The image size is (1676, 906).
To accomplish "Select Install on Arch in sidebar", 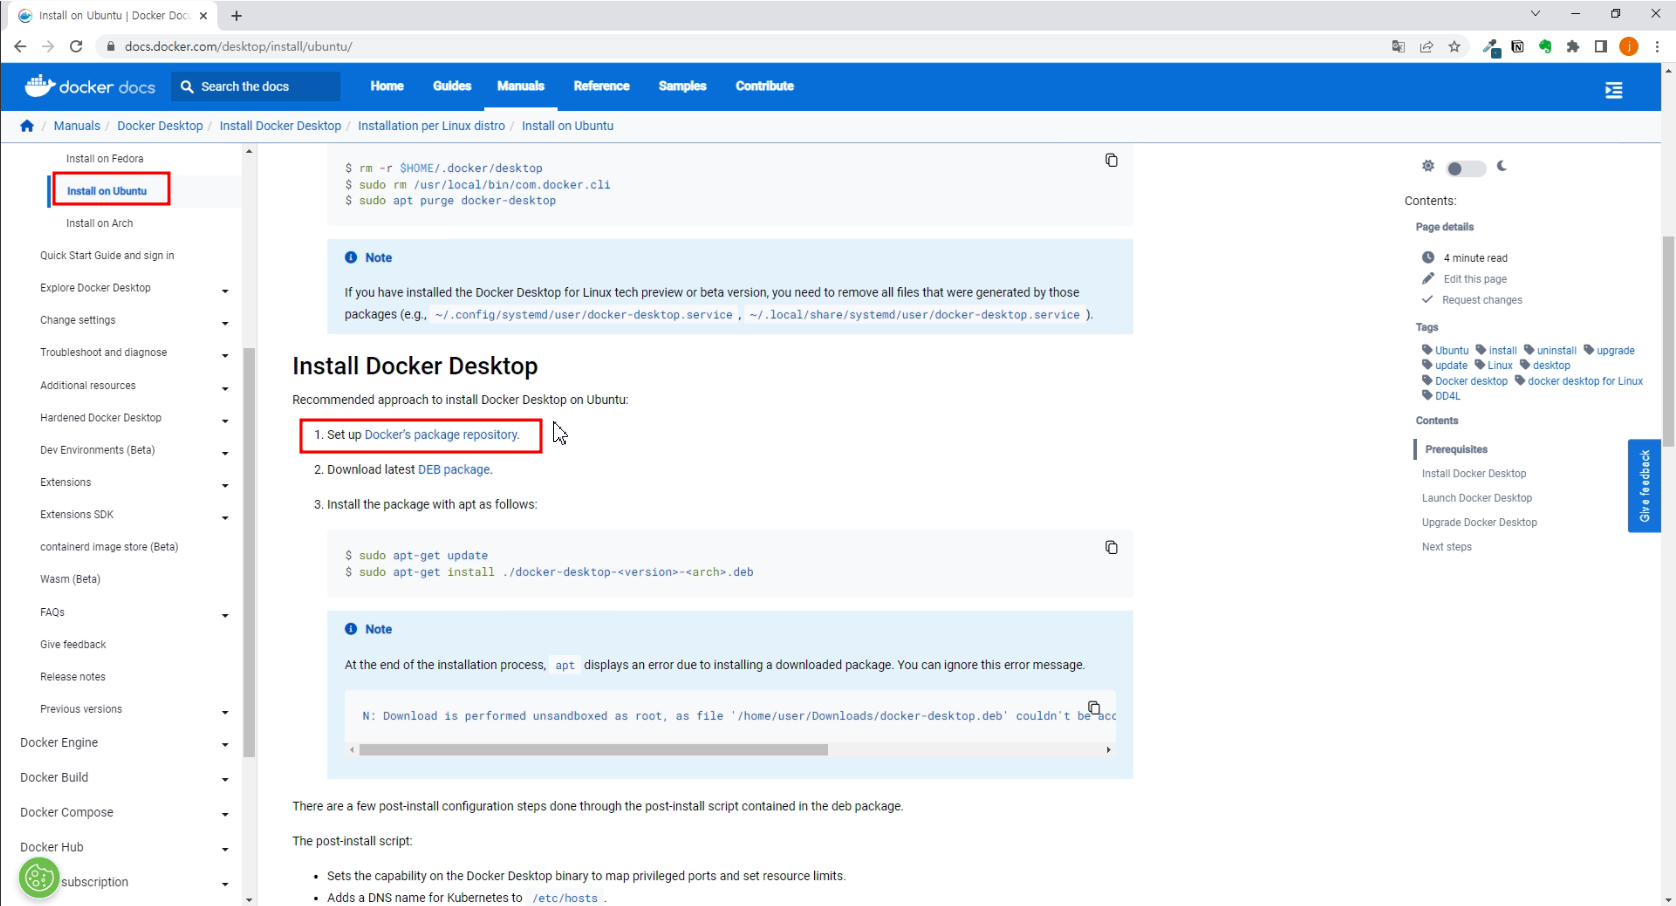I will coord(100,224).
